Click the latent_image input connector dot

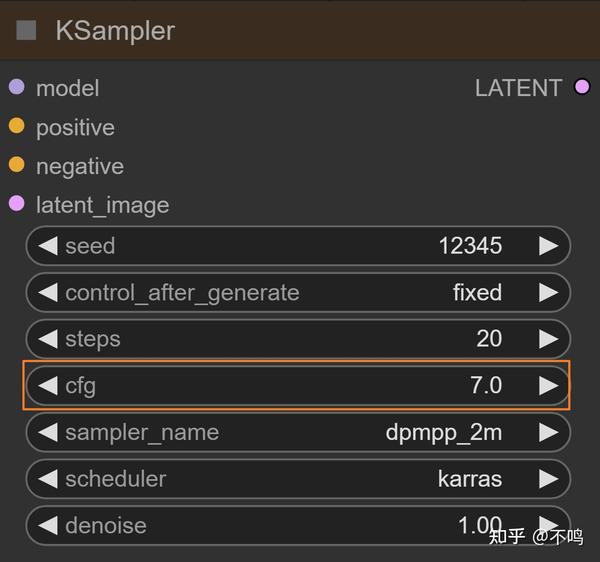(16, 204)
